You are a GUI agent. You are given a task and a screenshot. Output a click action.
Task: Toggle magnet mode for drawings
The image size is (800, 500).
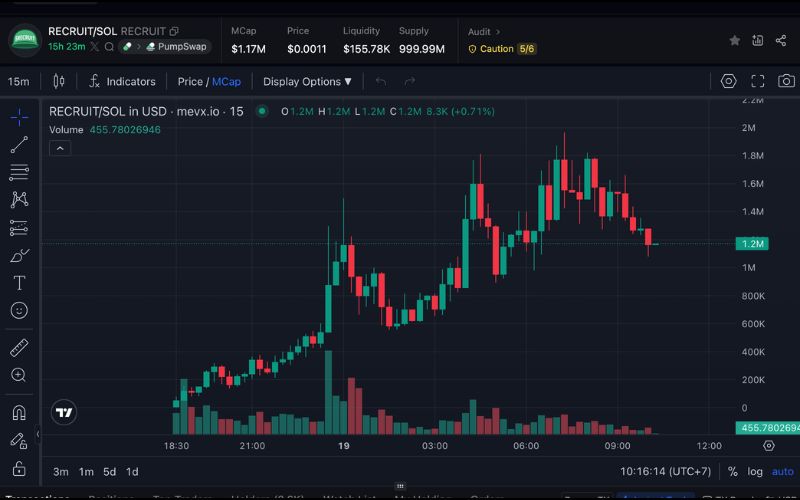tap(19, 412)
